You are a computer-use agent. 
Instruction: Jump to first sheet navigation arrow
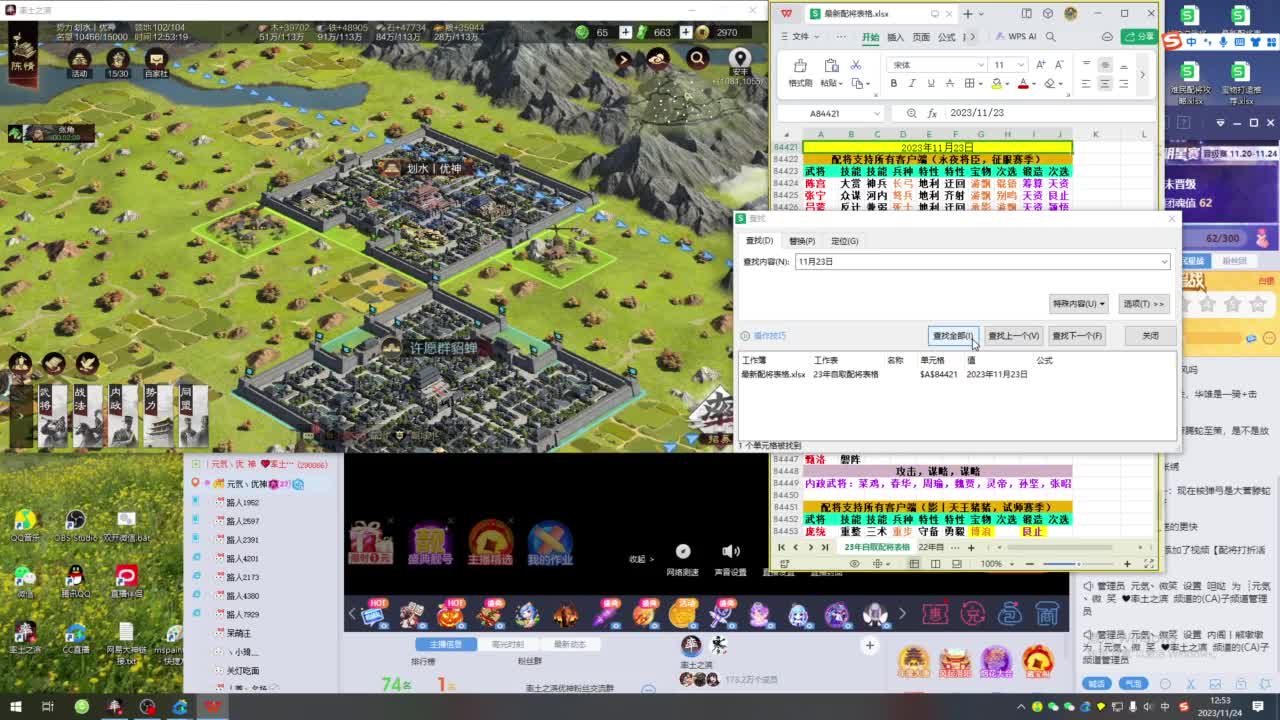point(782,547)
